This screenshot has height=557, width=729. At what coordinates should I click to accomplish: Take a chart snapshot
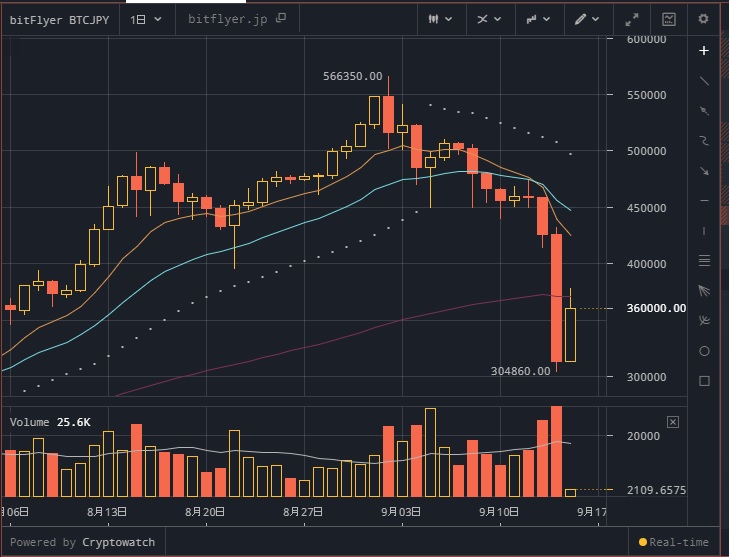click(669, 19)
